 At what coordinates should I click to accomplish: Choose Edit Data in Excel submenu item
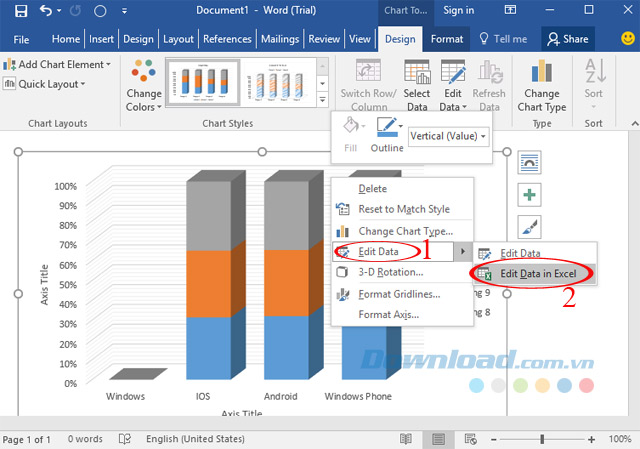click(538, 273)
